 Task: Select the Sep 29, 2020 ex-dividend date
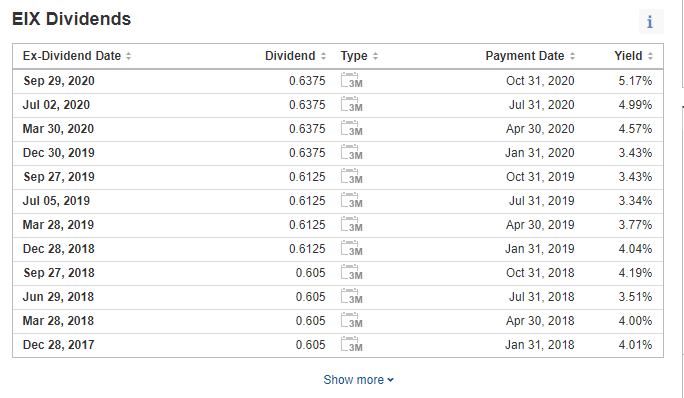coord(59,81)
